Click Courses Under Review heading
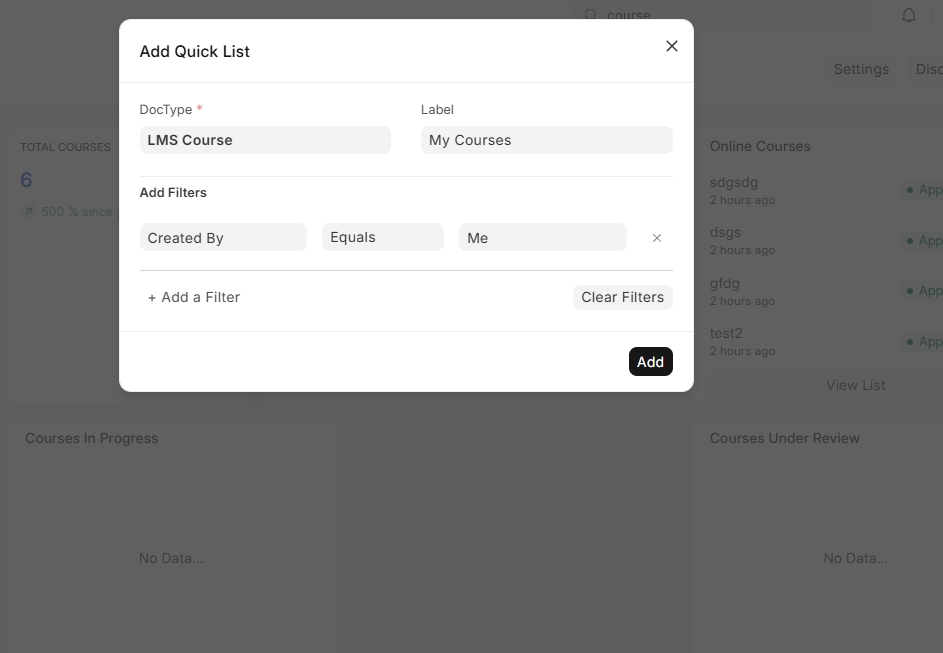943x653 pixels. [784, 438]
